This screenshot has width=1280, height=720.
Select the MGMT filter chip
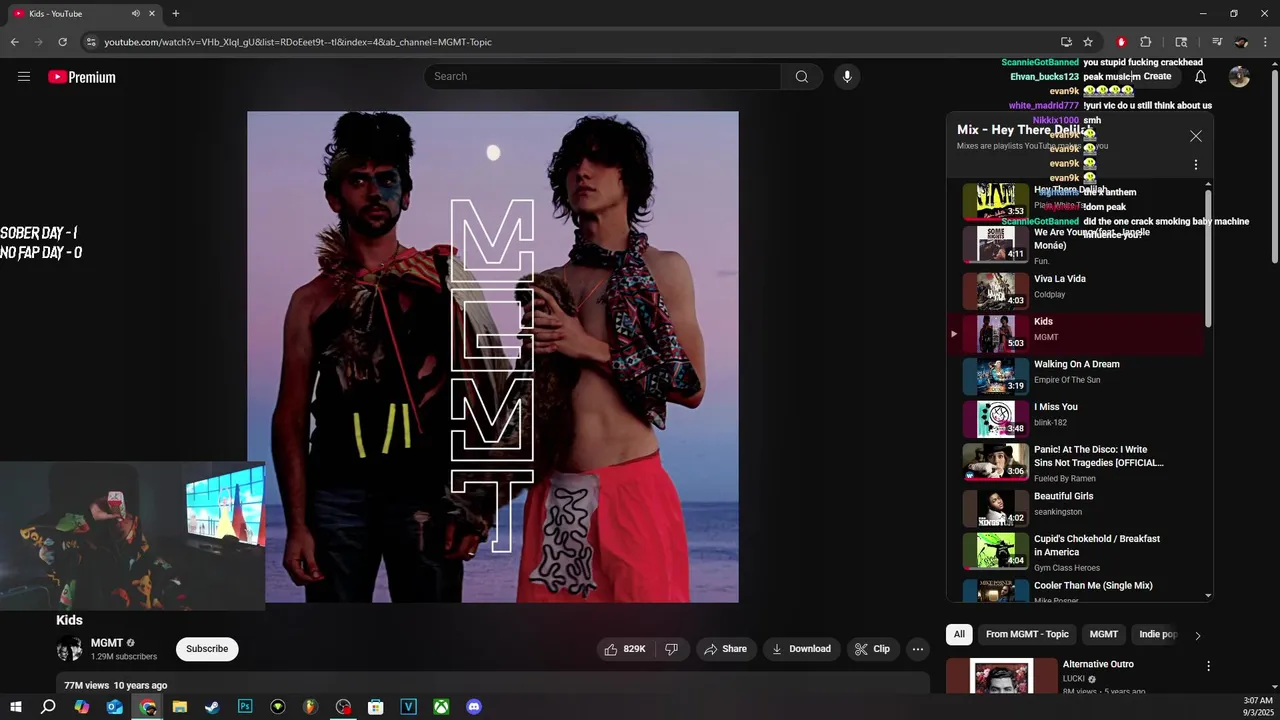click(x=1103, y=634)
